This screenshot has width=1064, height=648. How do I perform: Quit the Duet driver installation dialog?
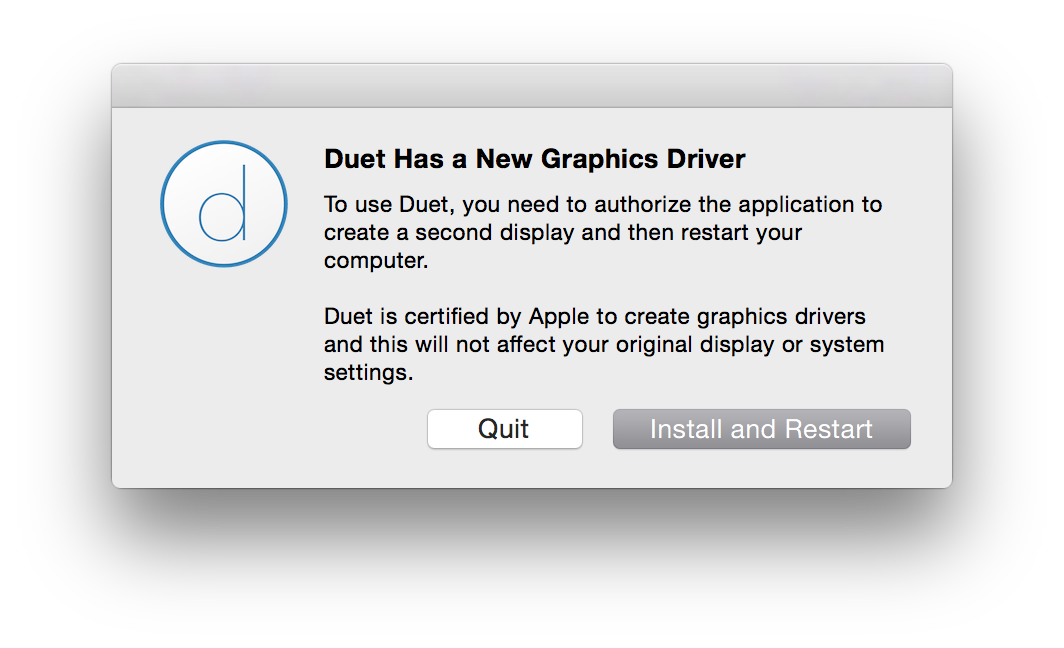(x=504, y=429)
